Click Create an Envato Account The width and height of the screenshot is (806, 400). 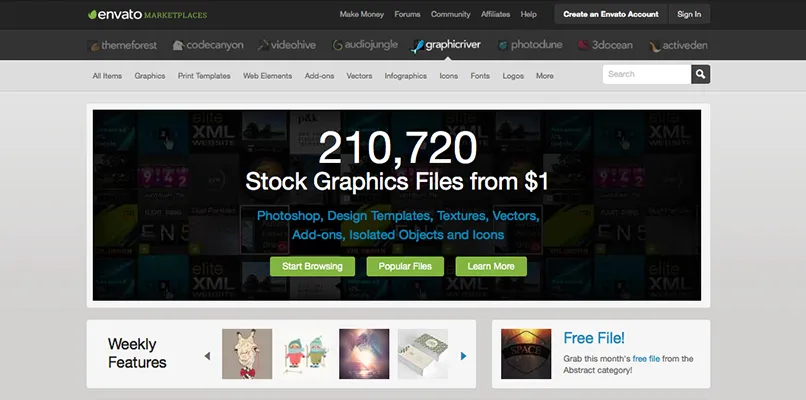click(x=611, y=14)
